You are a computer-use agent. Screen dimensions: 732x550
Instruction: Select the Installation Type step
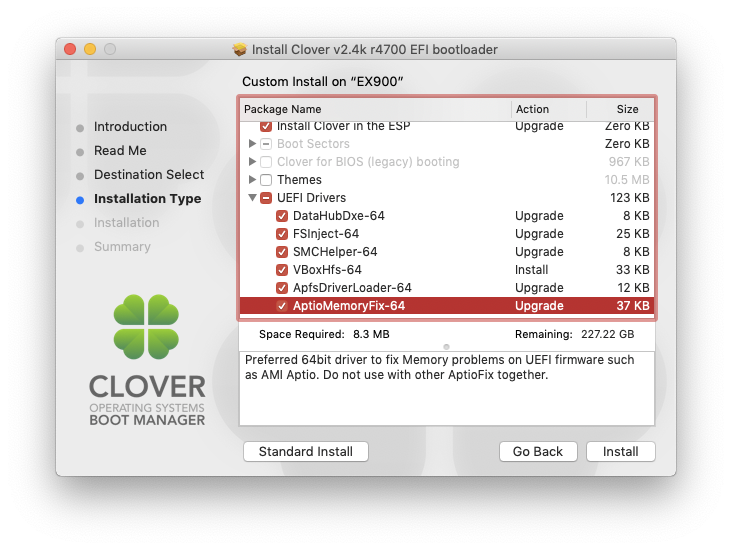coord(148,199)
